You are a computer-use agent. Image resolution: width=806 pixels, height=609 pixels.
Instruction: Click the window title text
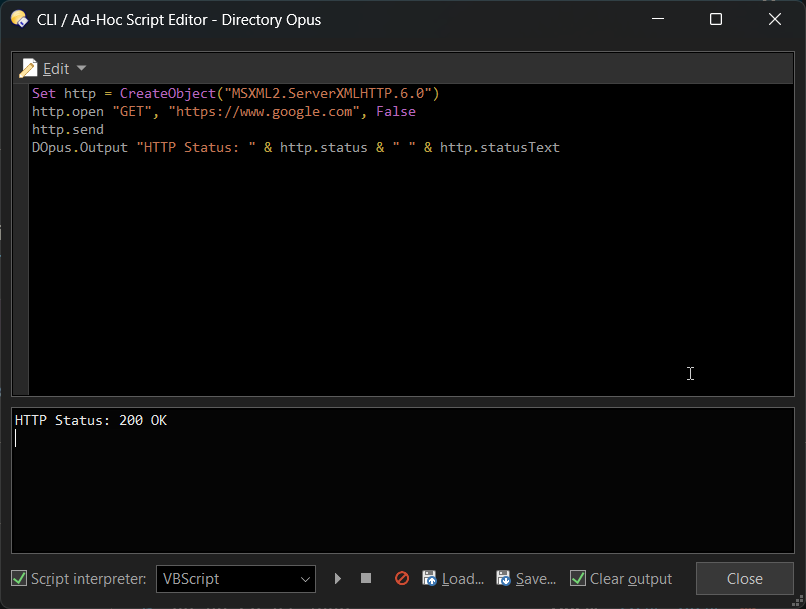coord(179,20)
